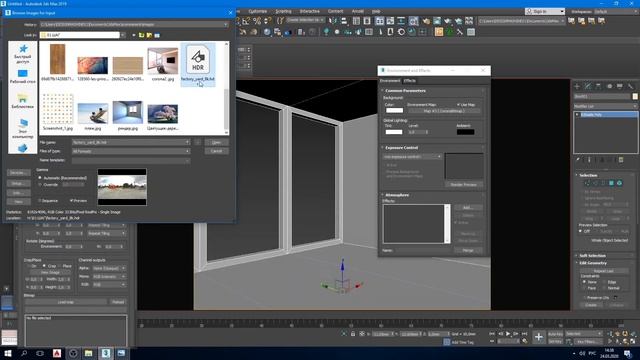Image resolution: width=640 pixels, height=360 pixels.
Task: Click the Render Setup teapot icon
Action: click(426, 20)
